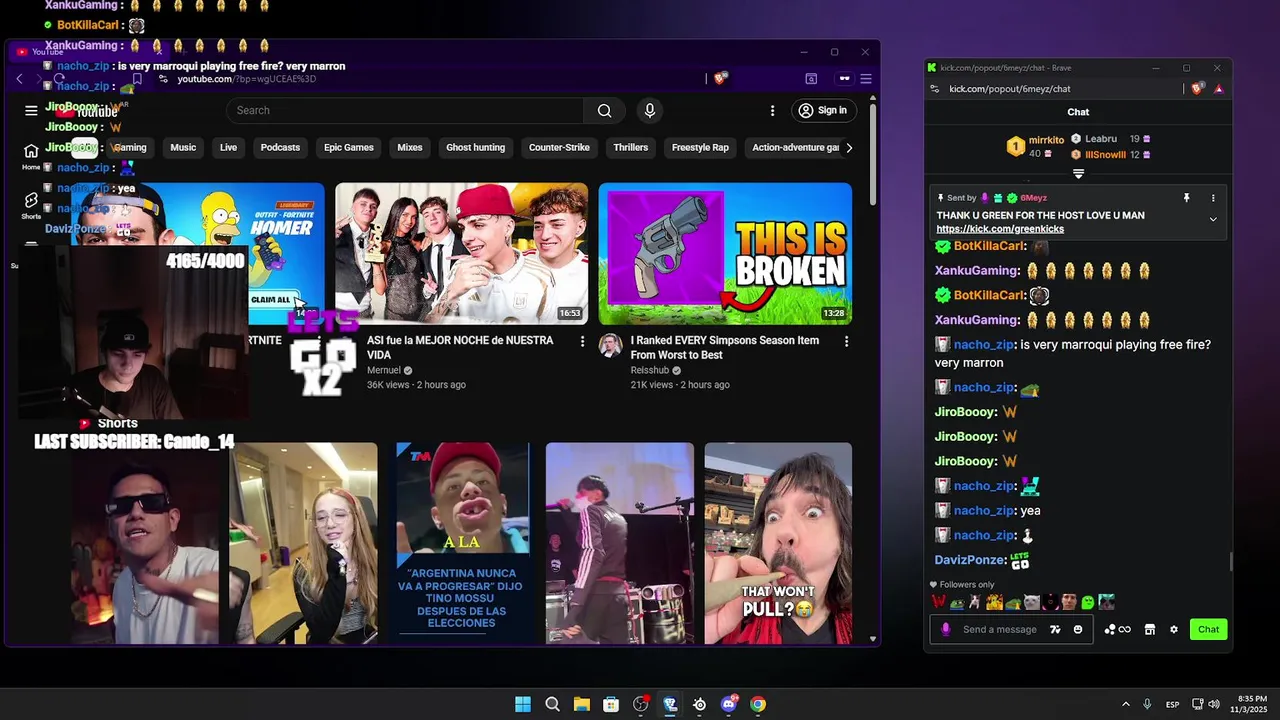Go to Shorts in YouTube sidebar
1280x720 pixels.
pyautogui.click(x=31, y=205)
